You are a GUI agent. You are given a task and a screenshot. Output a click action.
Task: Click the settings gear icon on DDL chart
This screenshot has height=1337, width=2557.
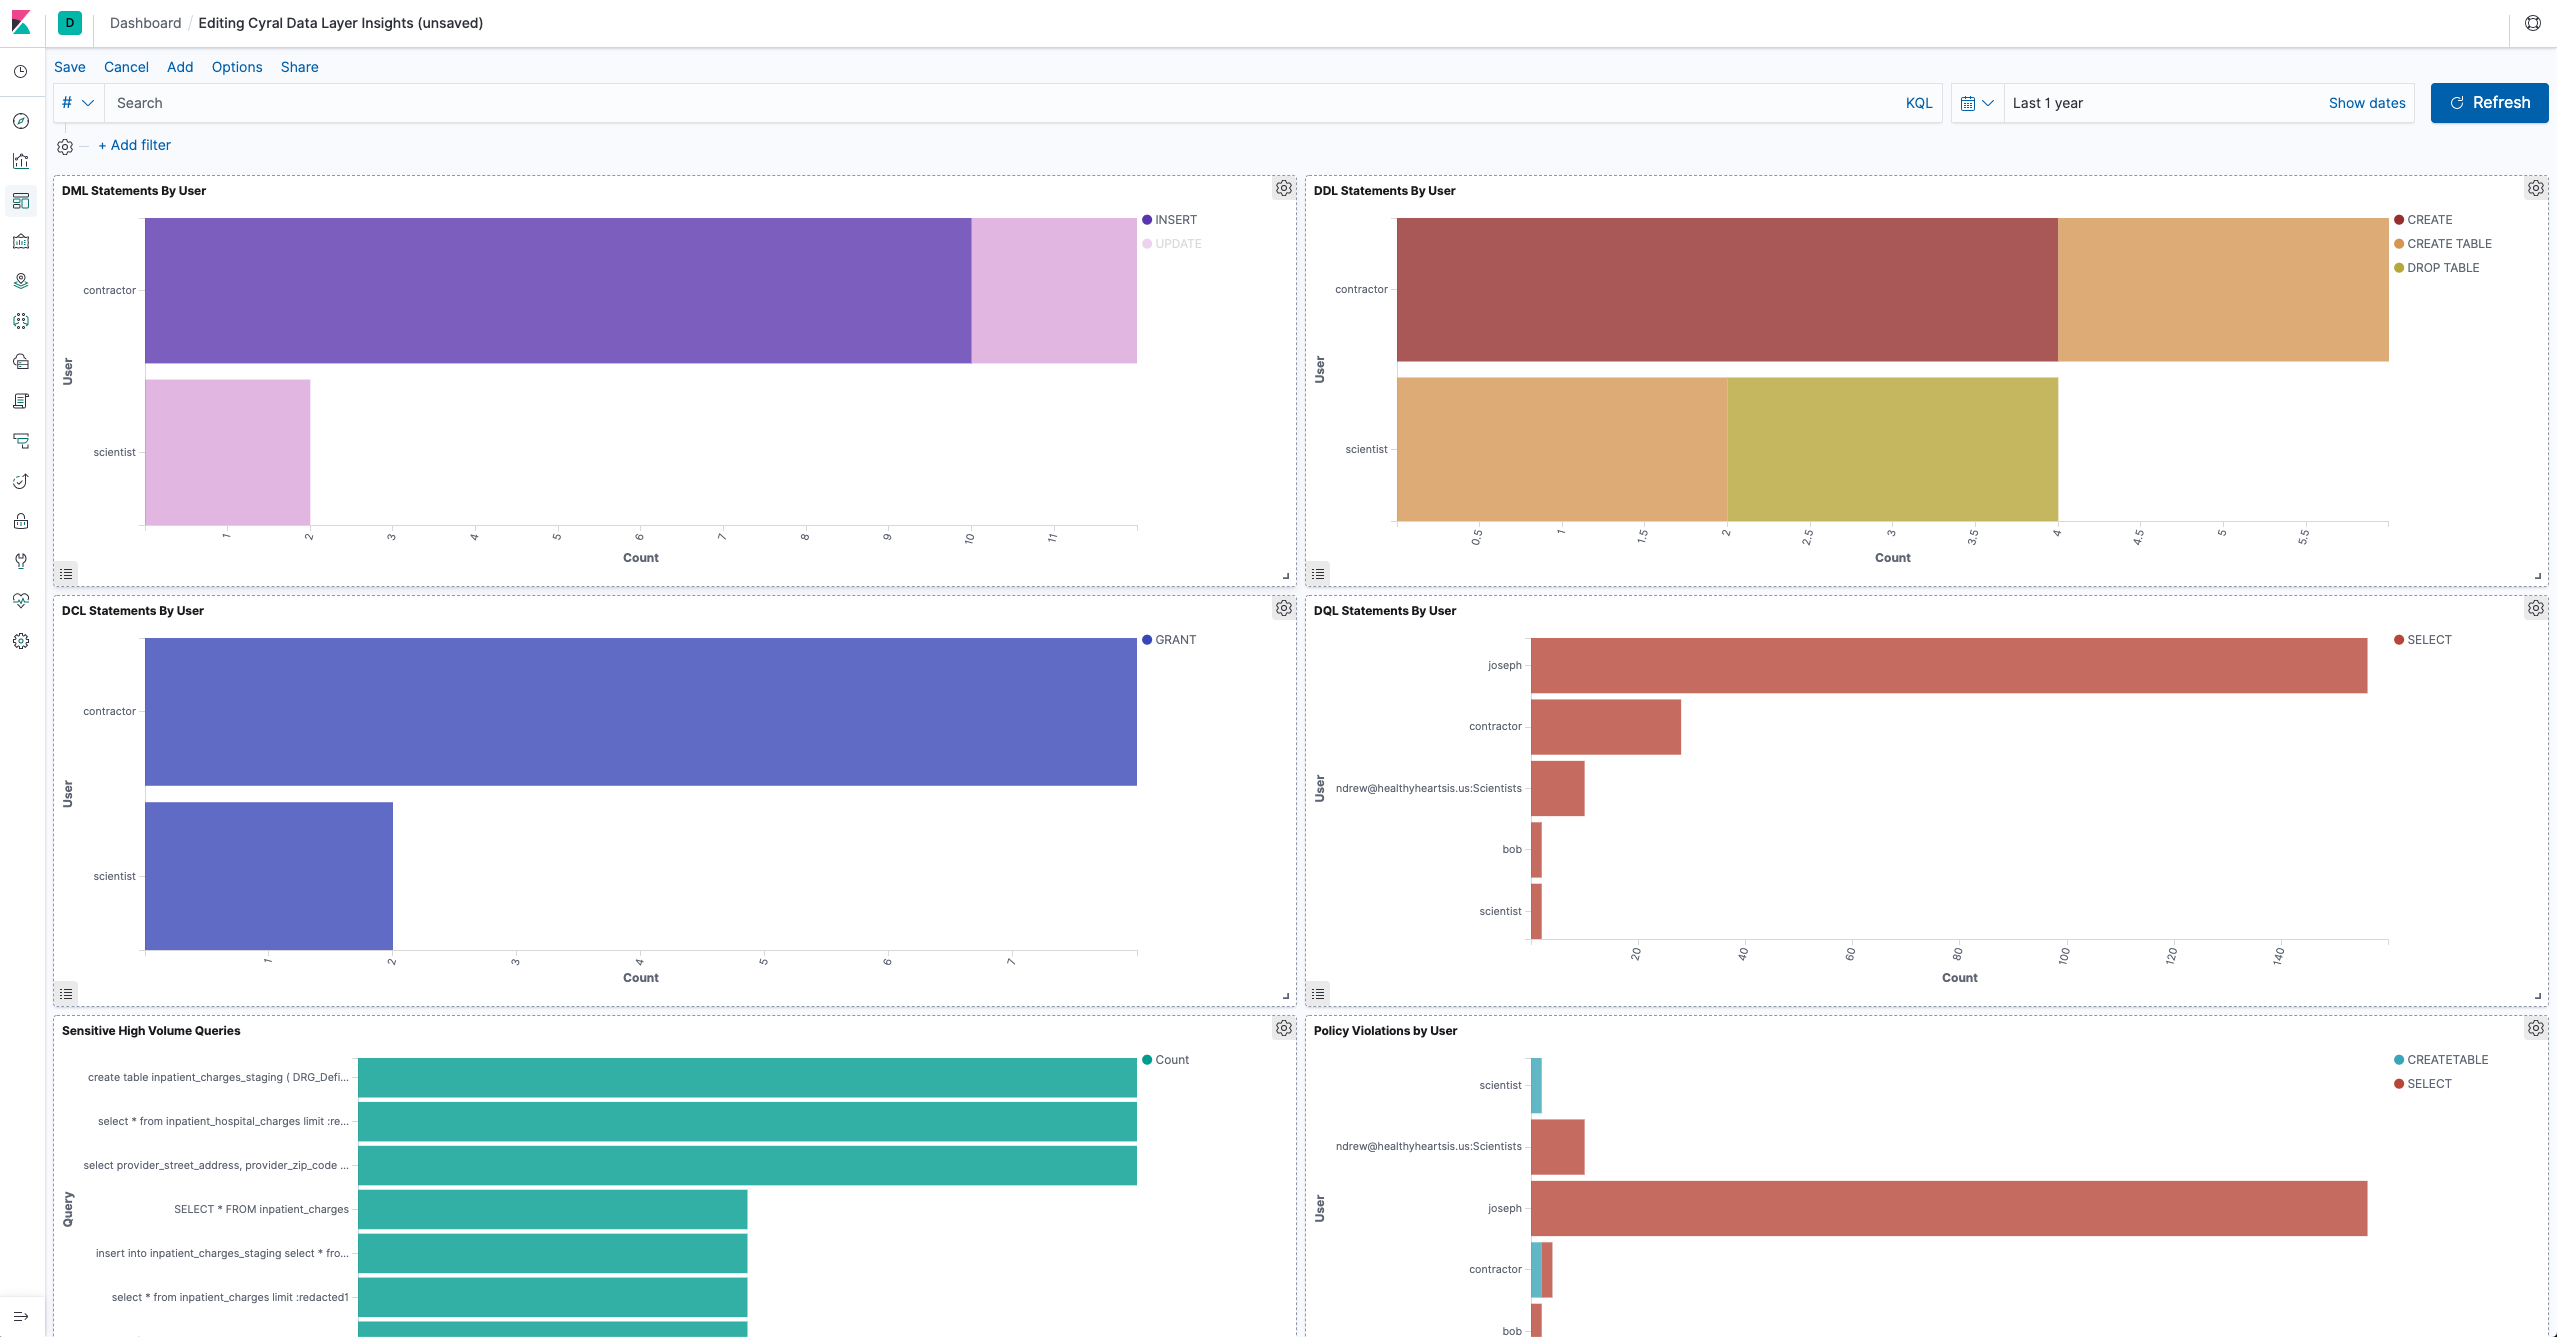point(2537,188)
